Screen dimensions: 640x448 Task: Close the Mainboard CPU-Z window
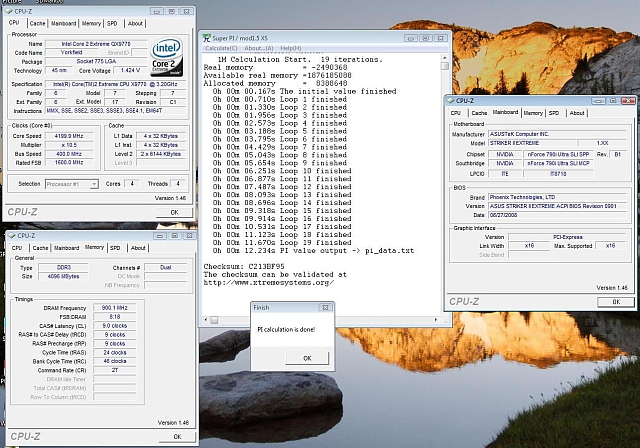[x=628, y=101]
